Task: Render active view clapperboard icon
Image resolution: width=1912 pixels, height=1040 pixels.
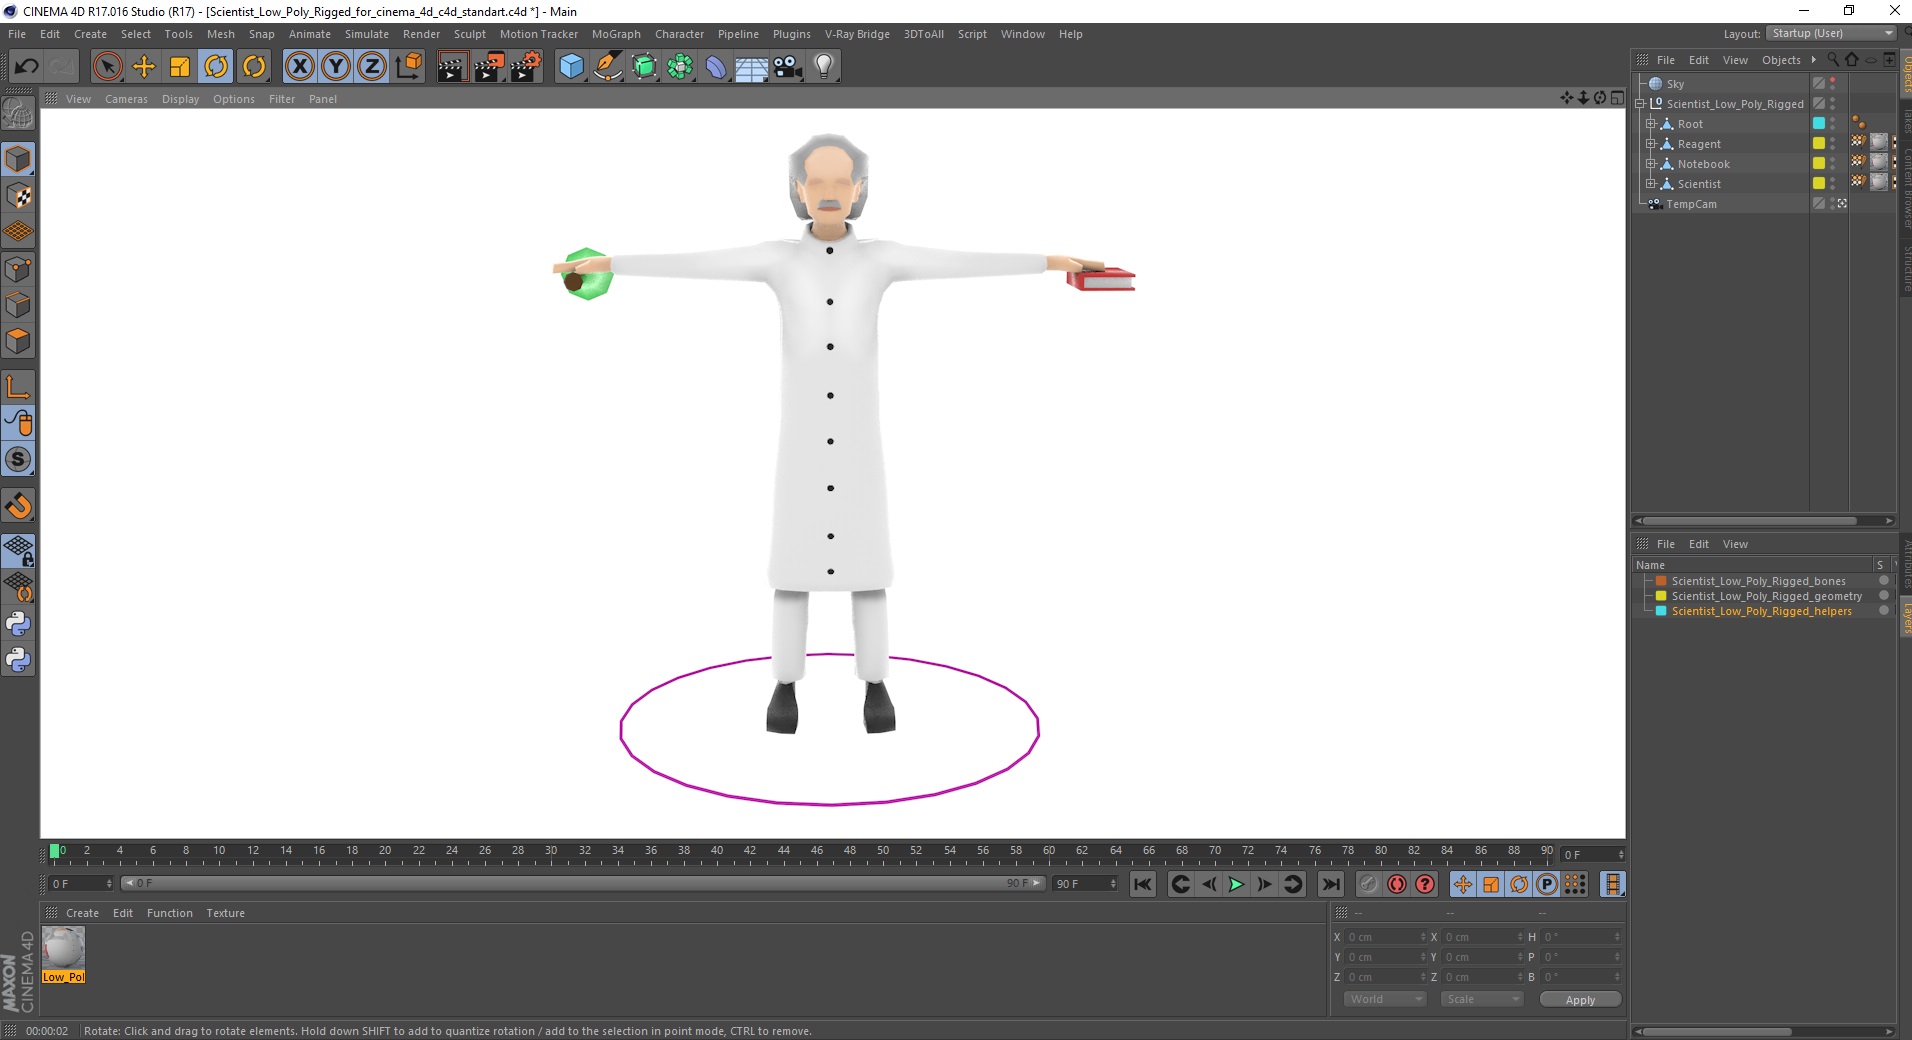Action: click(x=452, y=67)
